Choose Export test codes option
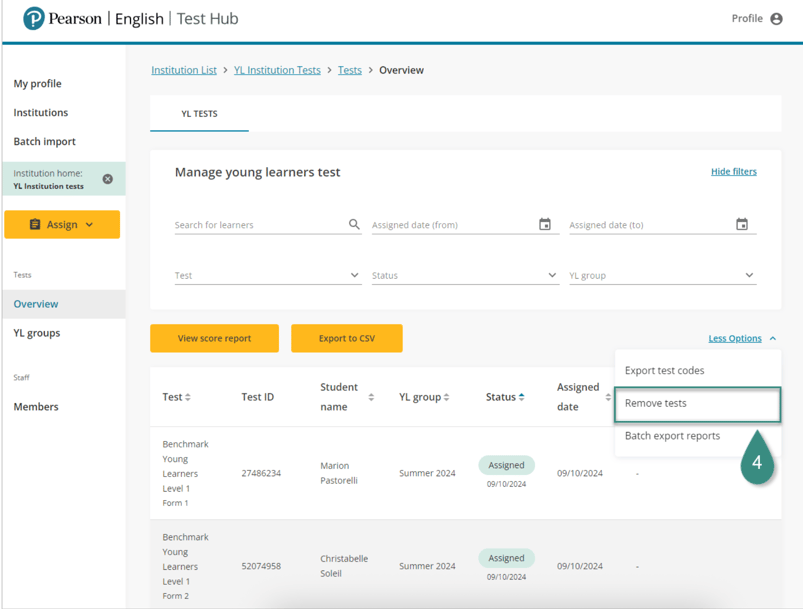 [x=664, y=371]
